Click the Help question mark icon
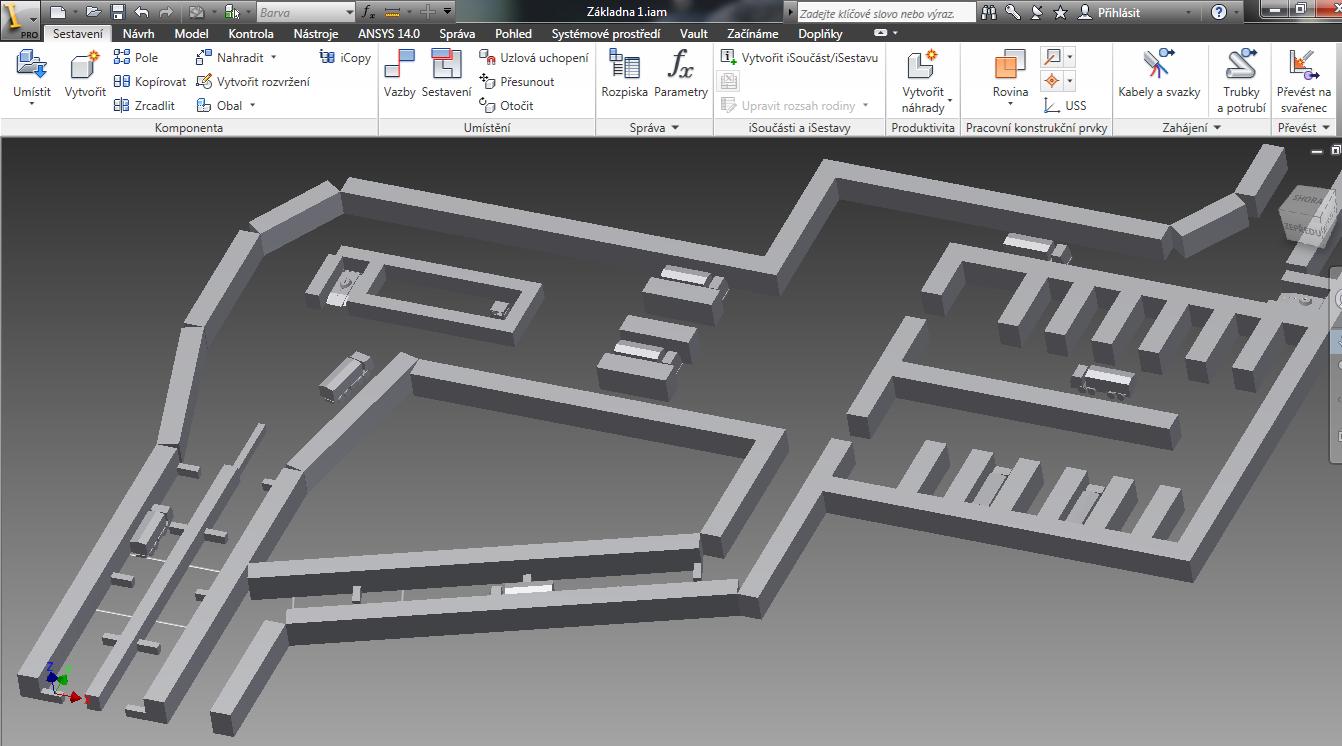1342x746 pixels. point(1218,12)
